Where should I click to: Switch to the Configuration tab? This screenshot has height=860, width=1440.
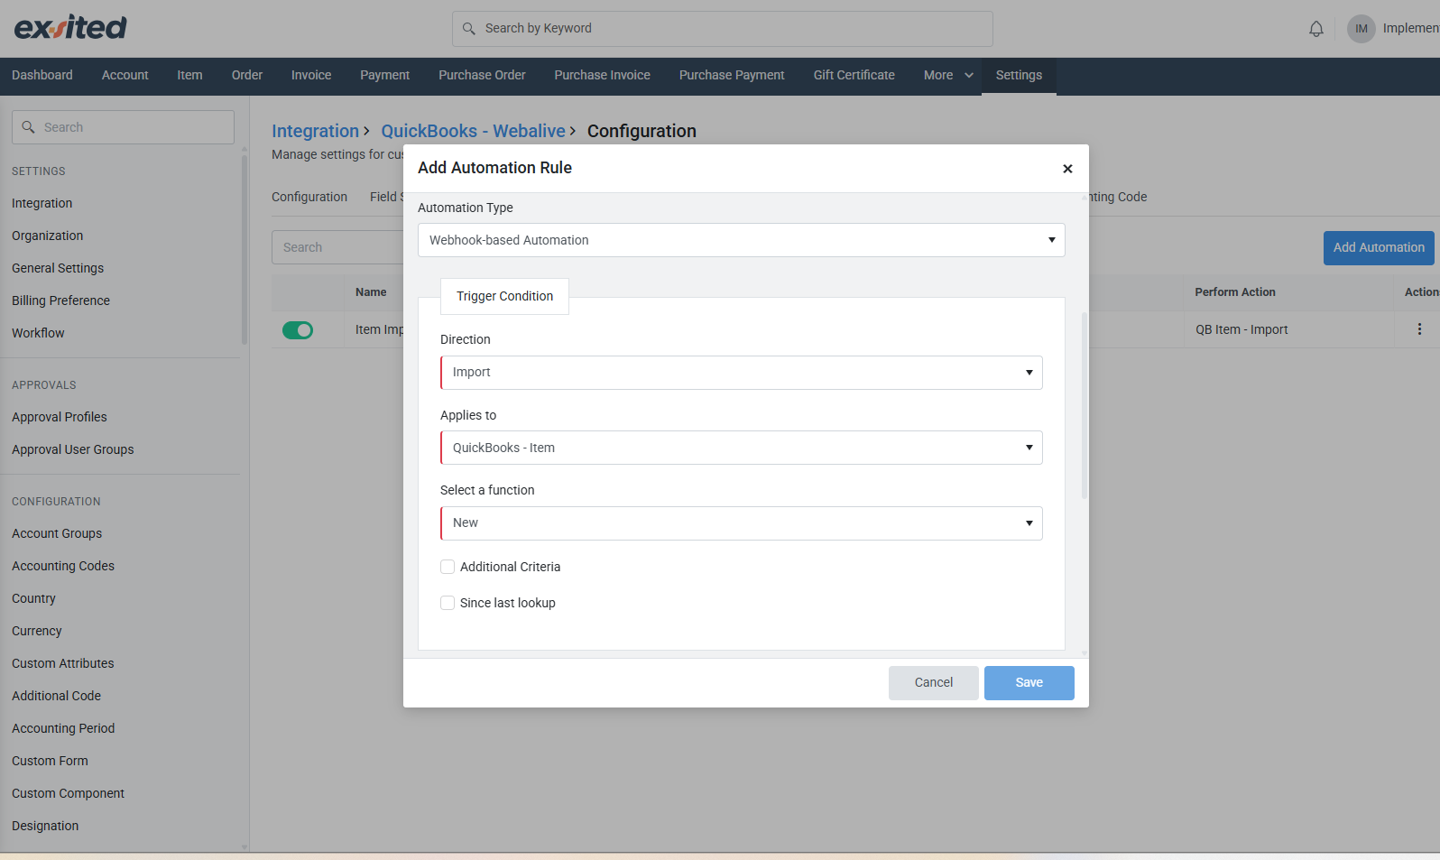coord(309,197)
